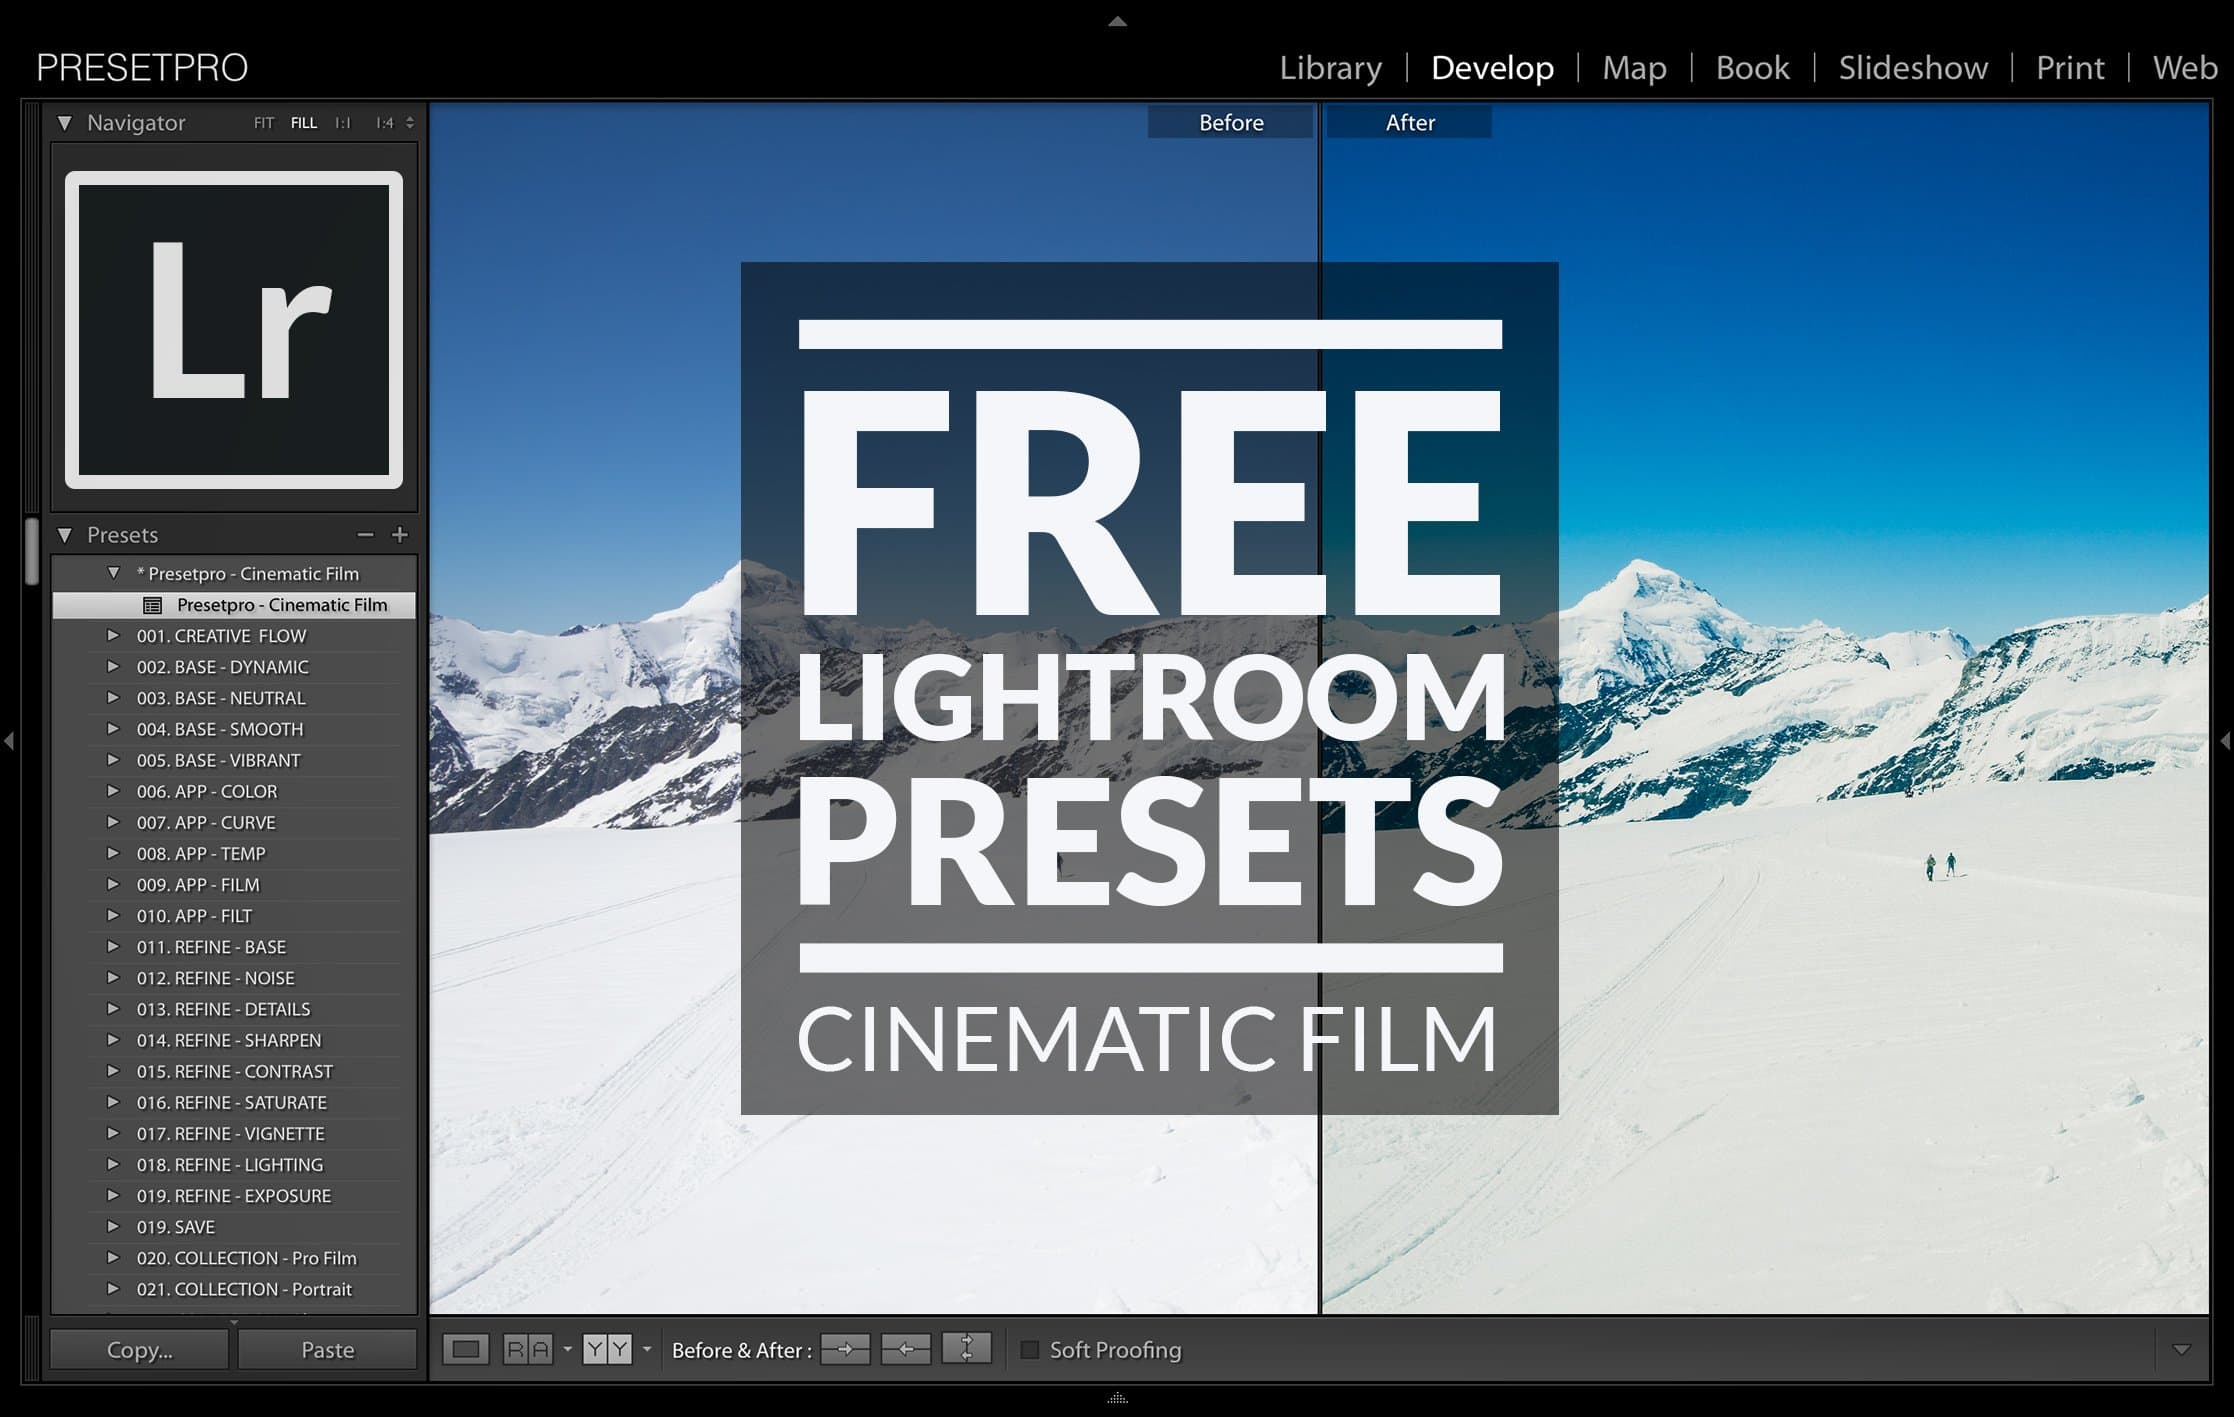The image size is (2234, 1417).
Task: Click the Lr logo navigator thumbnail
Action: 234,330
